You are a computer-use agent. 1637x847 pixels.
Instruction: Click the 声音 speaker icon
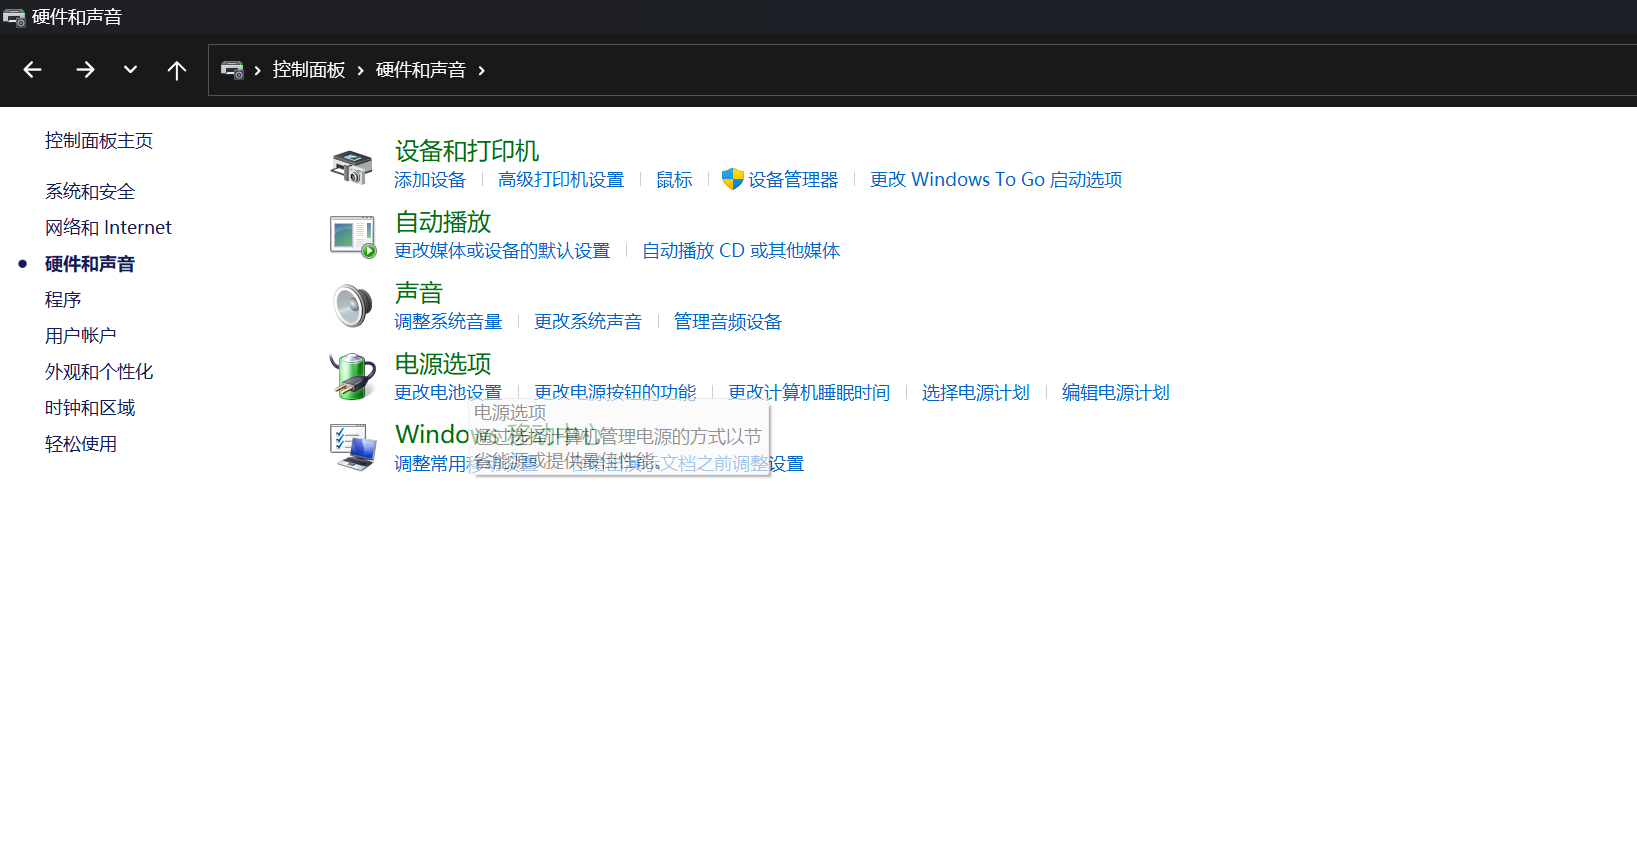click(352, 306)
